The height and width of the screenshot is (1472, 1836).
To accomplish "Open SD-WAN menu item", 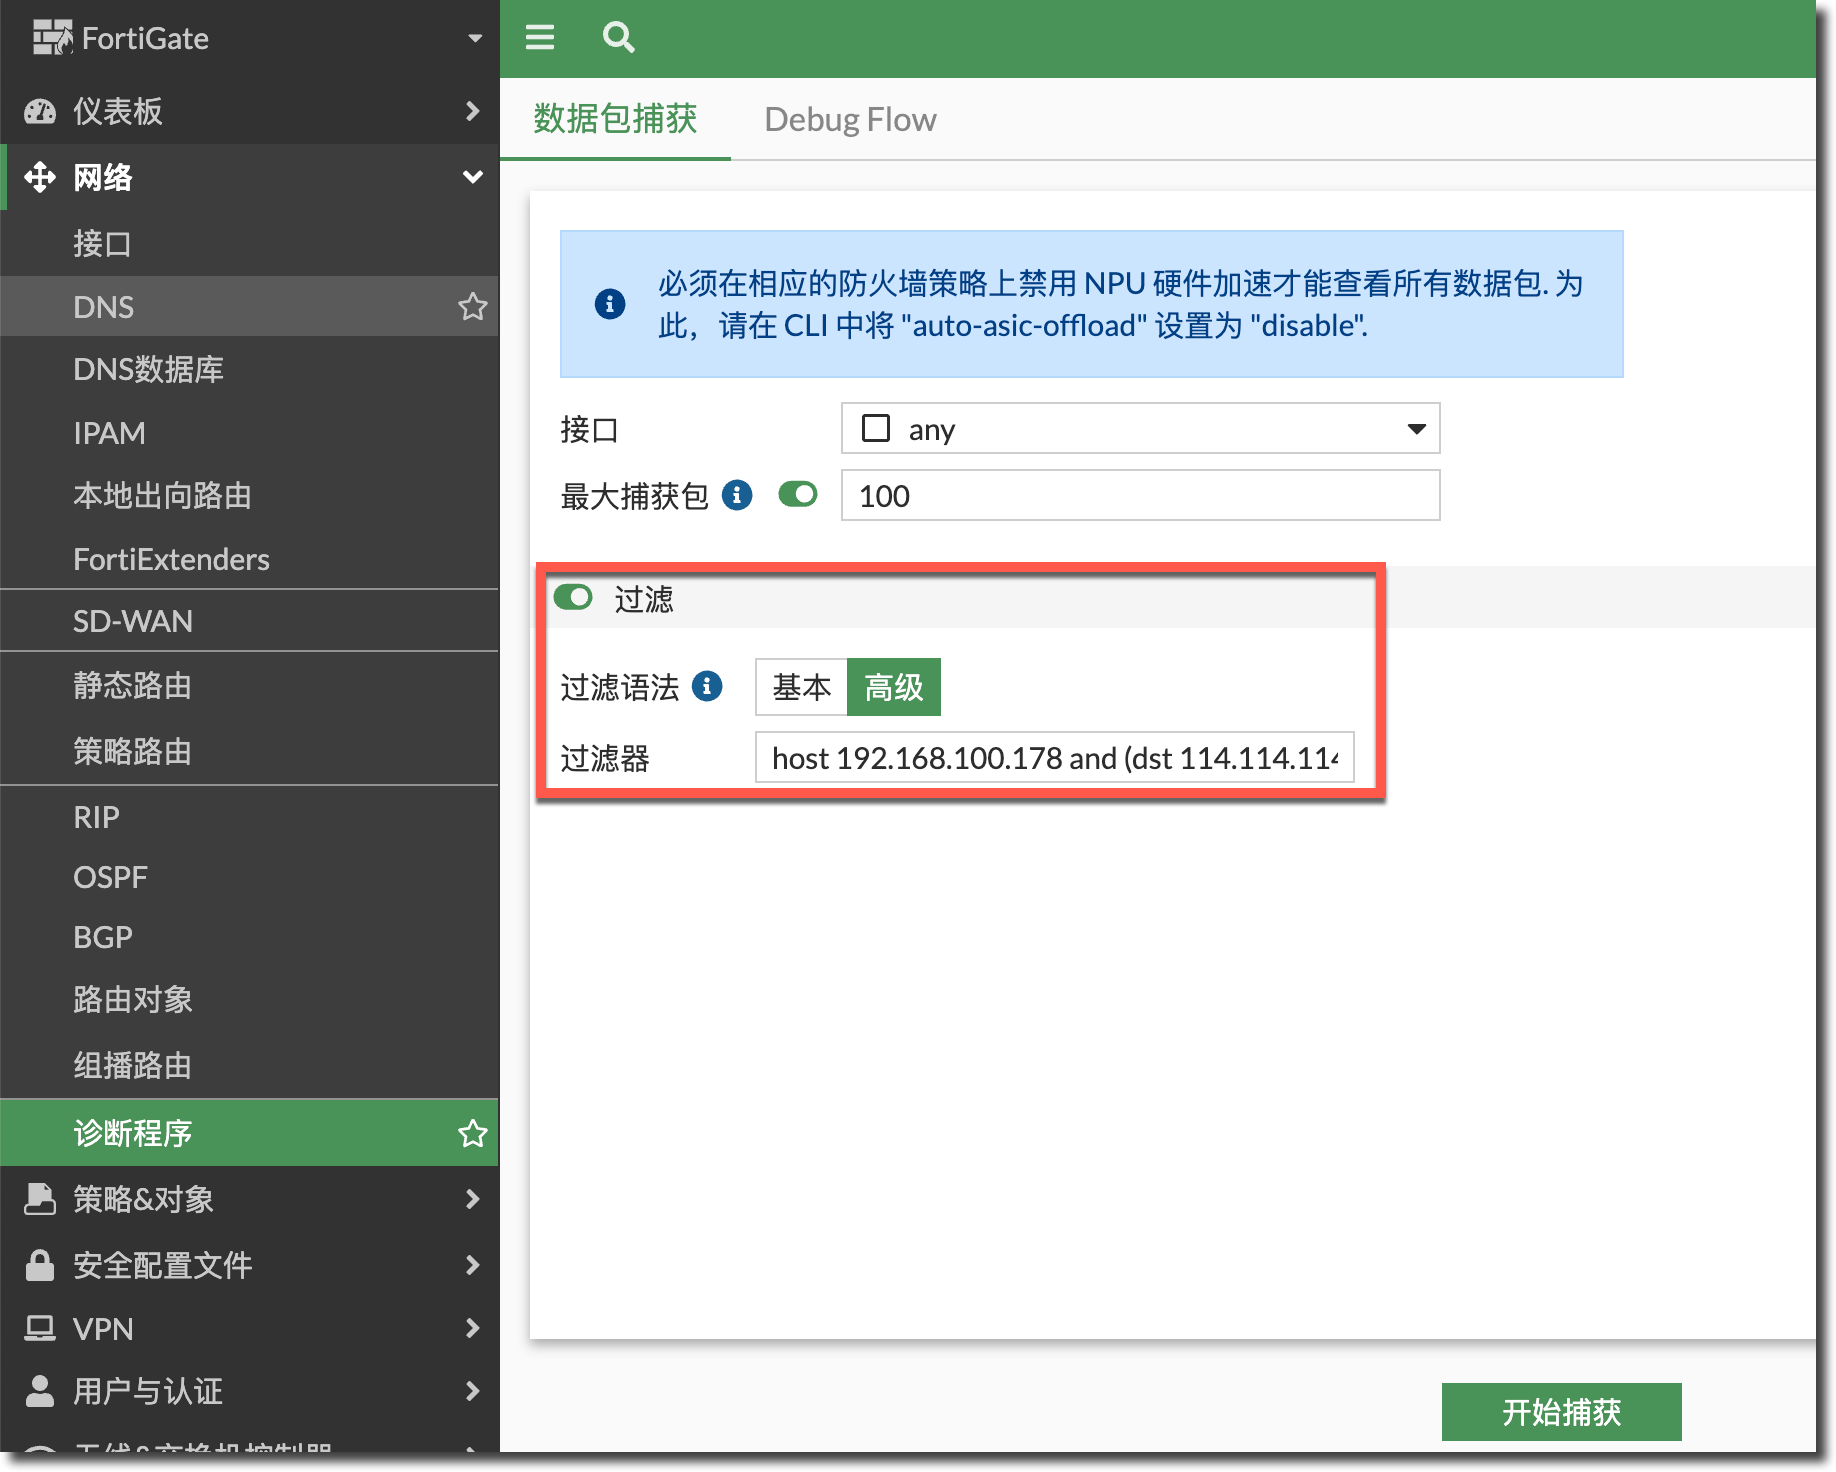I will point(250,621).
